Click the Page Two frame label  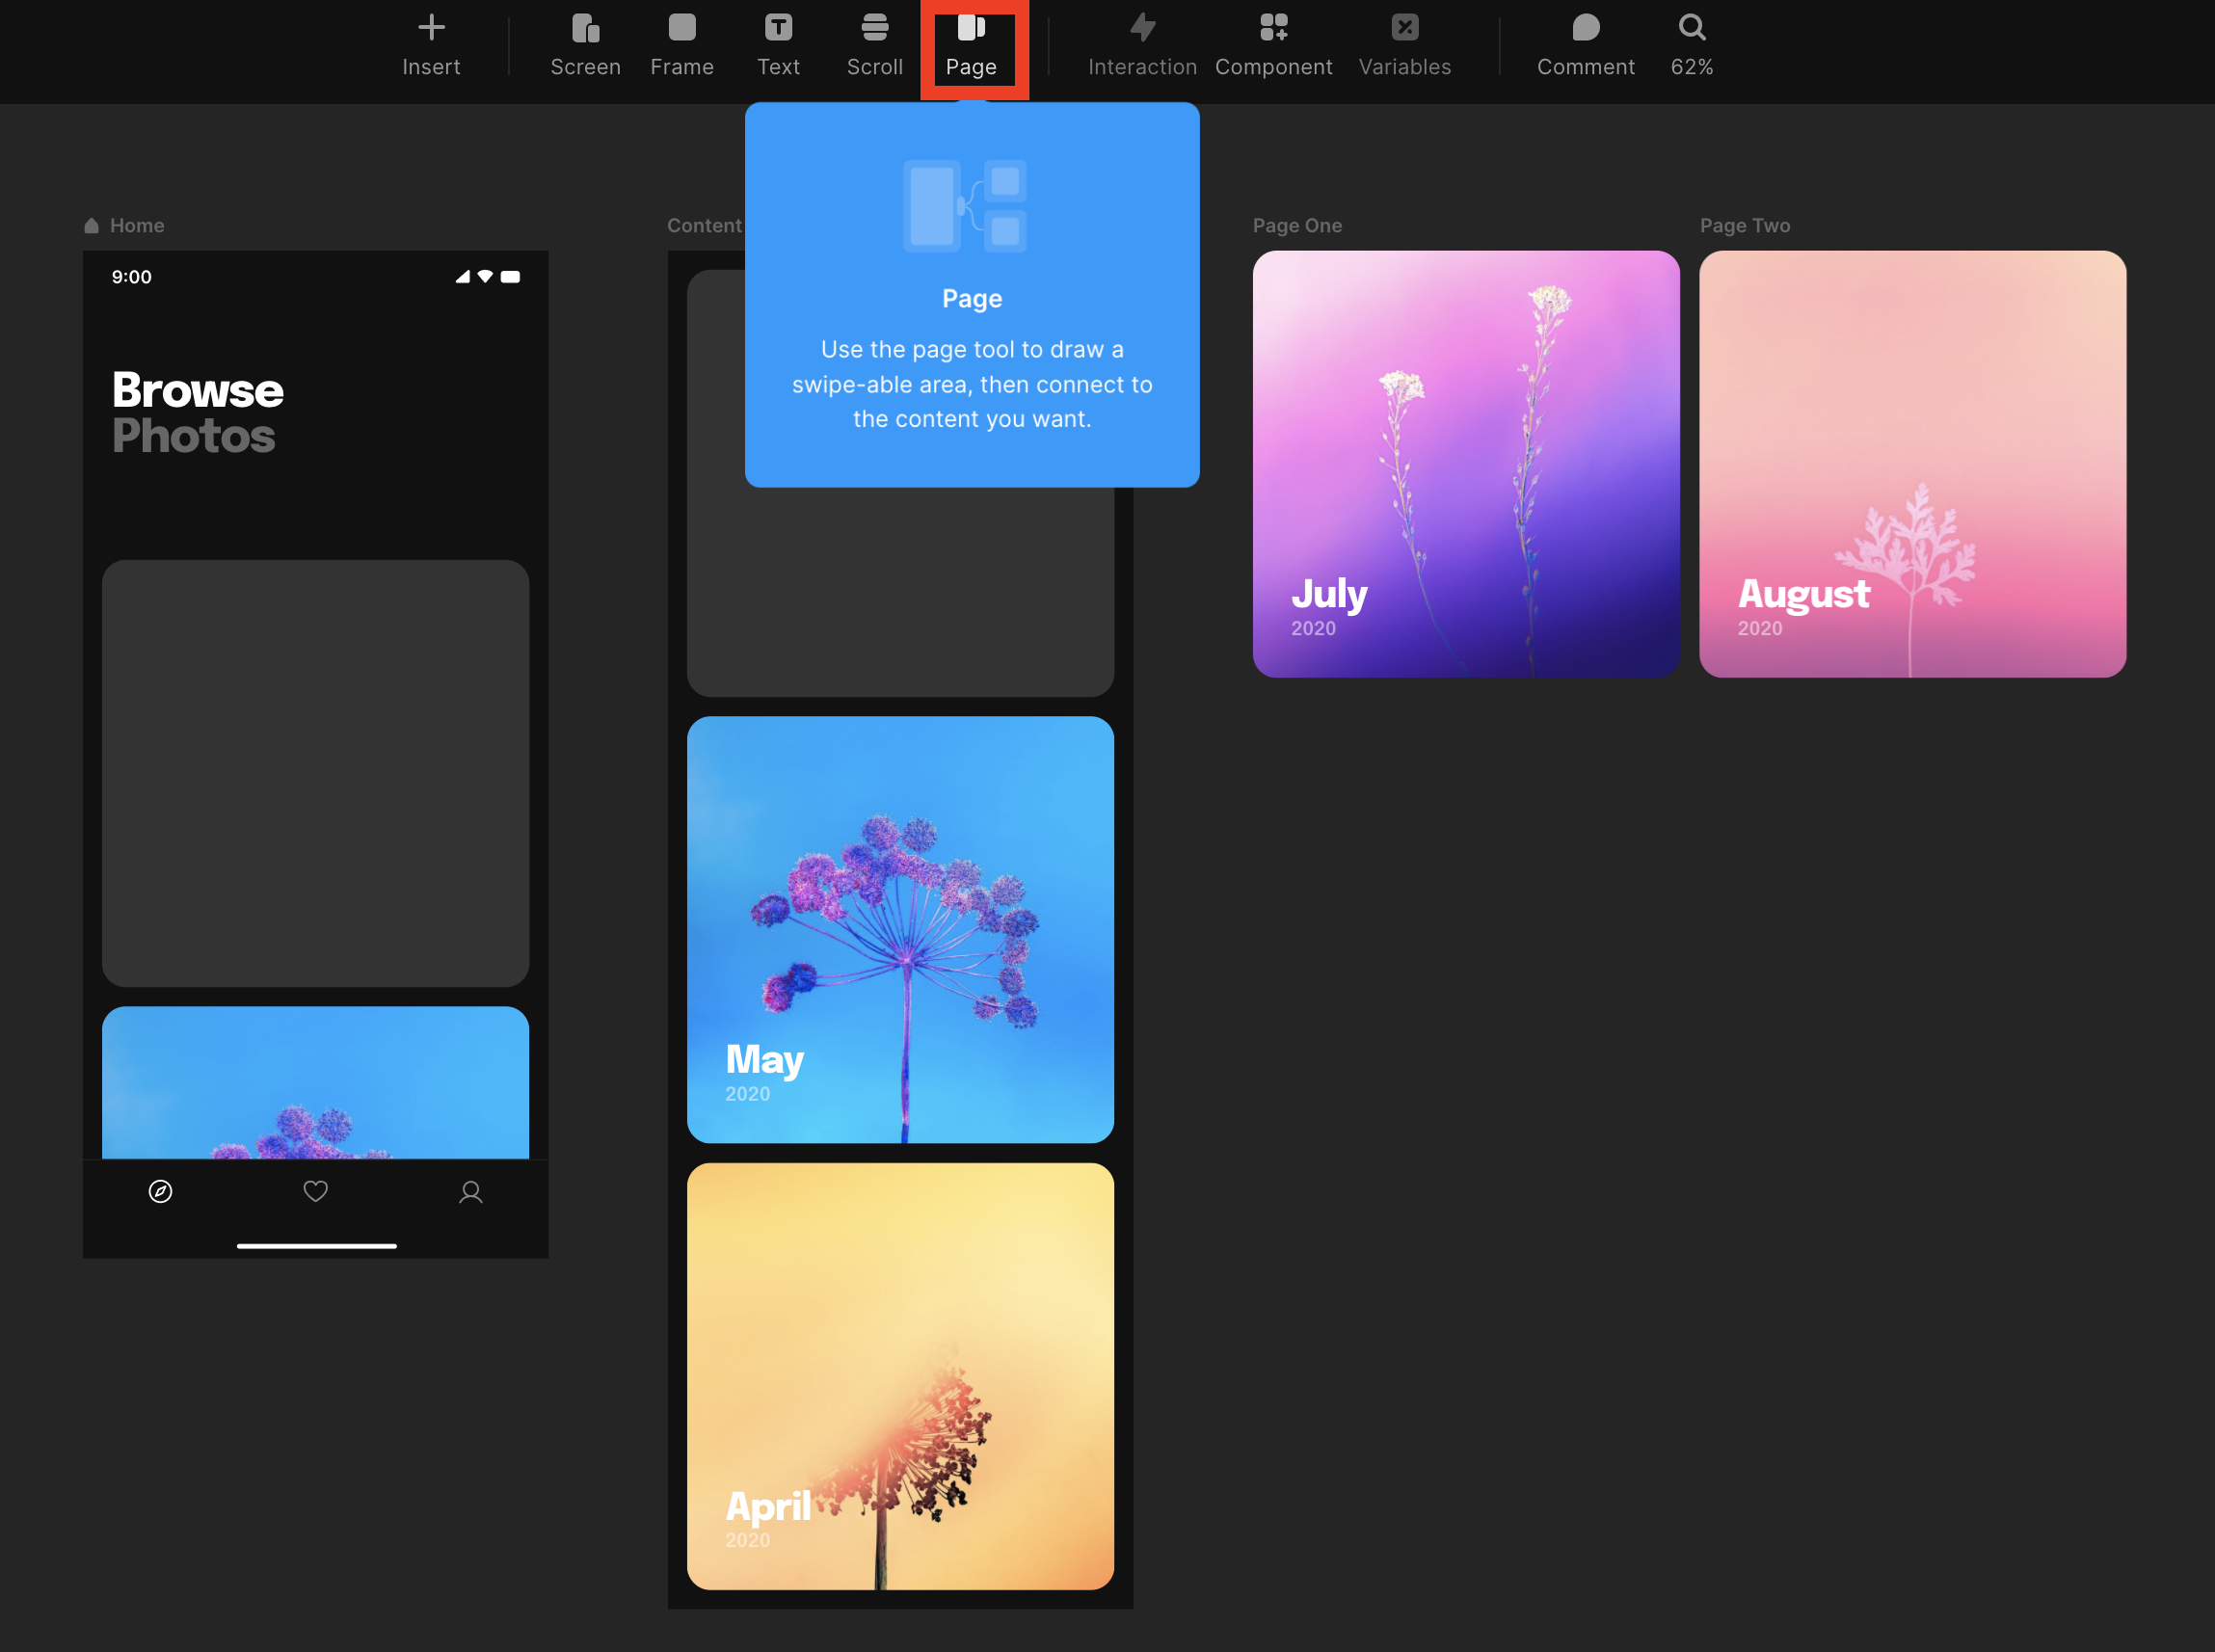(x=1744, y=225)
